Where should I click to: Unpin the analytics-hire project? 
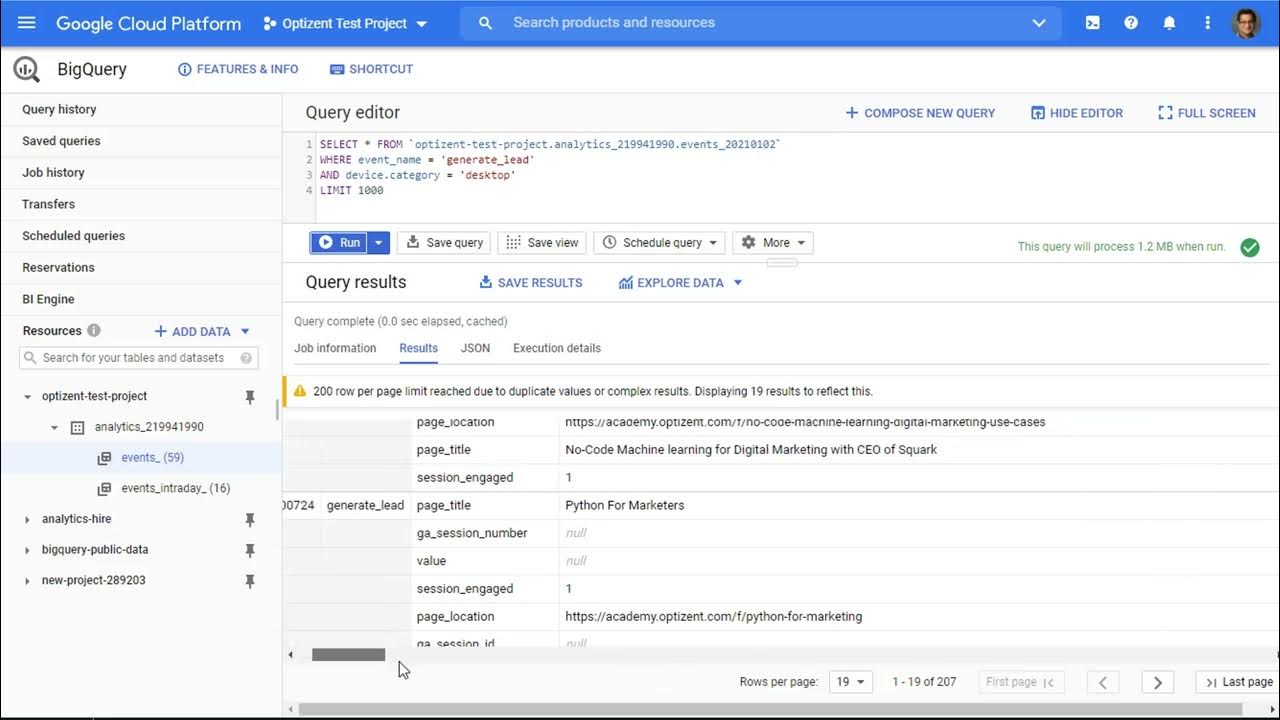point(250,520)
